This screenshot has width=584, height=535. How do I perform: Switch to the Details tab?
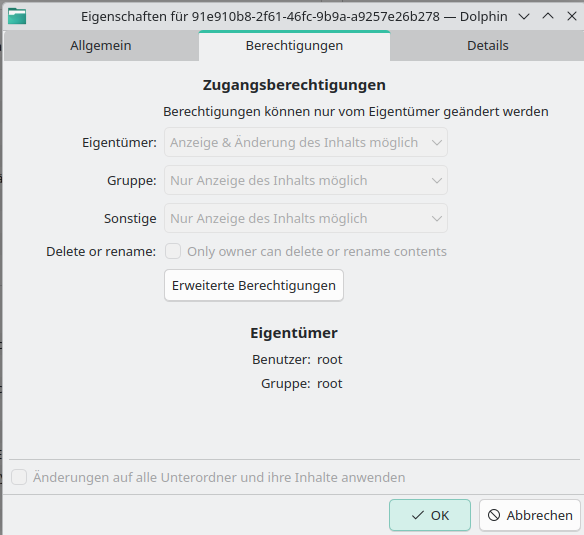coord(487,45)
